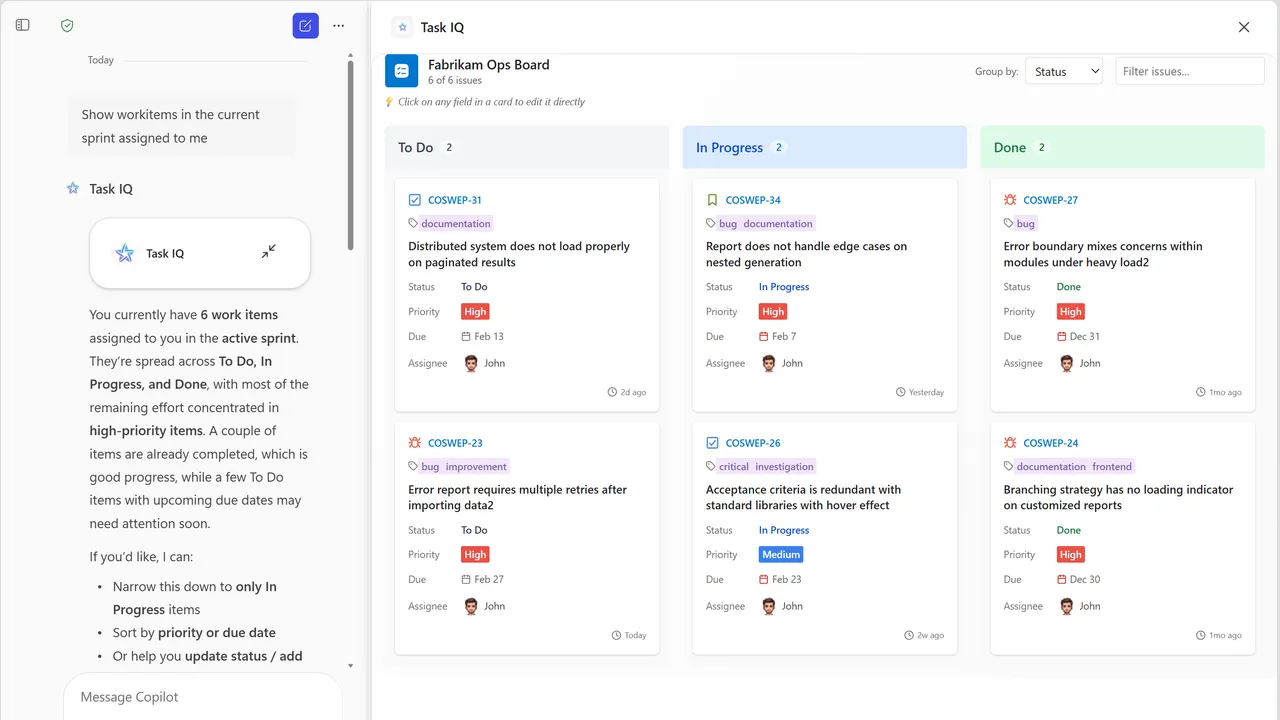The image size is (1280, 720).
Task: Open issue link COSWEP-26
Action: pyautogui.click(x=753, y=443)
